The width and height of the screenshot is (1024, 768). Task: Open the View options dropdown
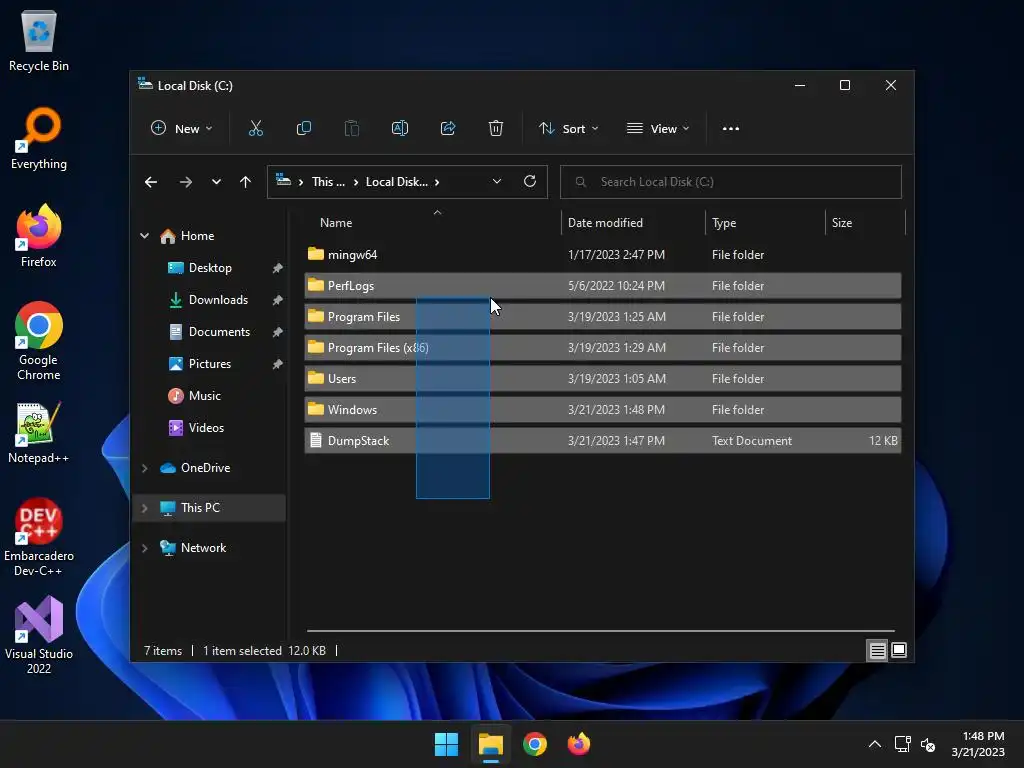tap(658, 129)
